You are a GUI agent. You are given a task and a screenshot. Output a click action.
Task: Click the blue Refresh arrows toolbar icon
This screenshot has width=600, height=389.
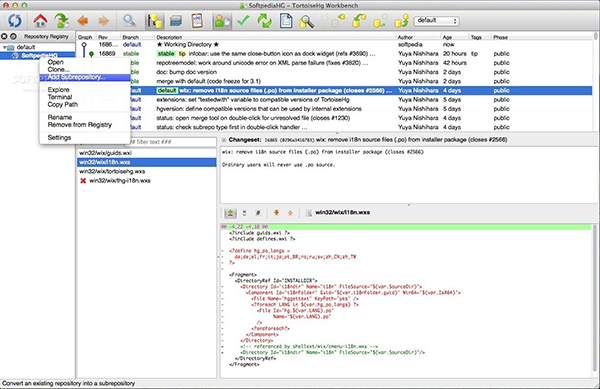15,21
